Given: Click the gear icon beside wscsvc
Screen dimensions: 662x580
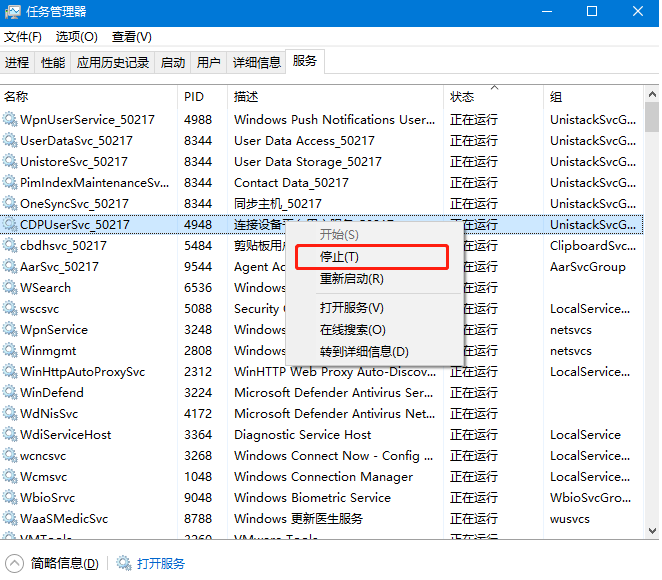Looking at the screenshot, I should click(10, 309).
